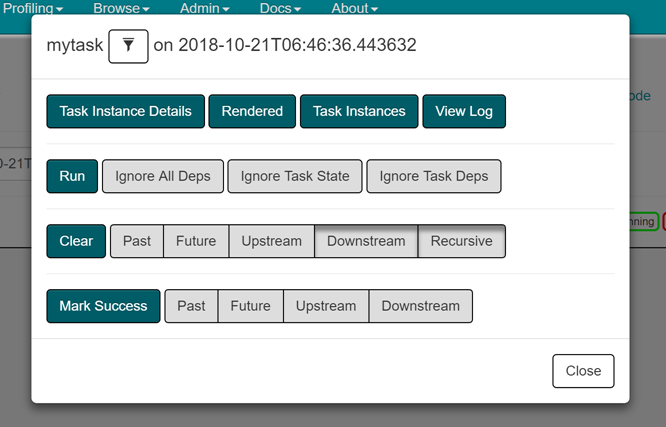Click the filter funnel icon next to mytask
The width and height of the screenshot is (666, 427).
128,46
